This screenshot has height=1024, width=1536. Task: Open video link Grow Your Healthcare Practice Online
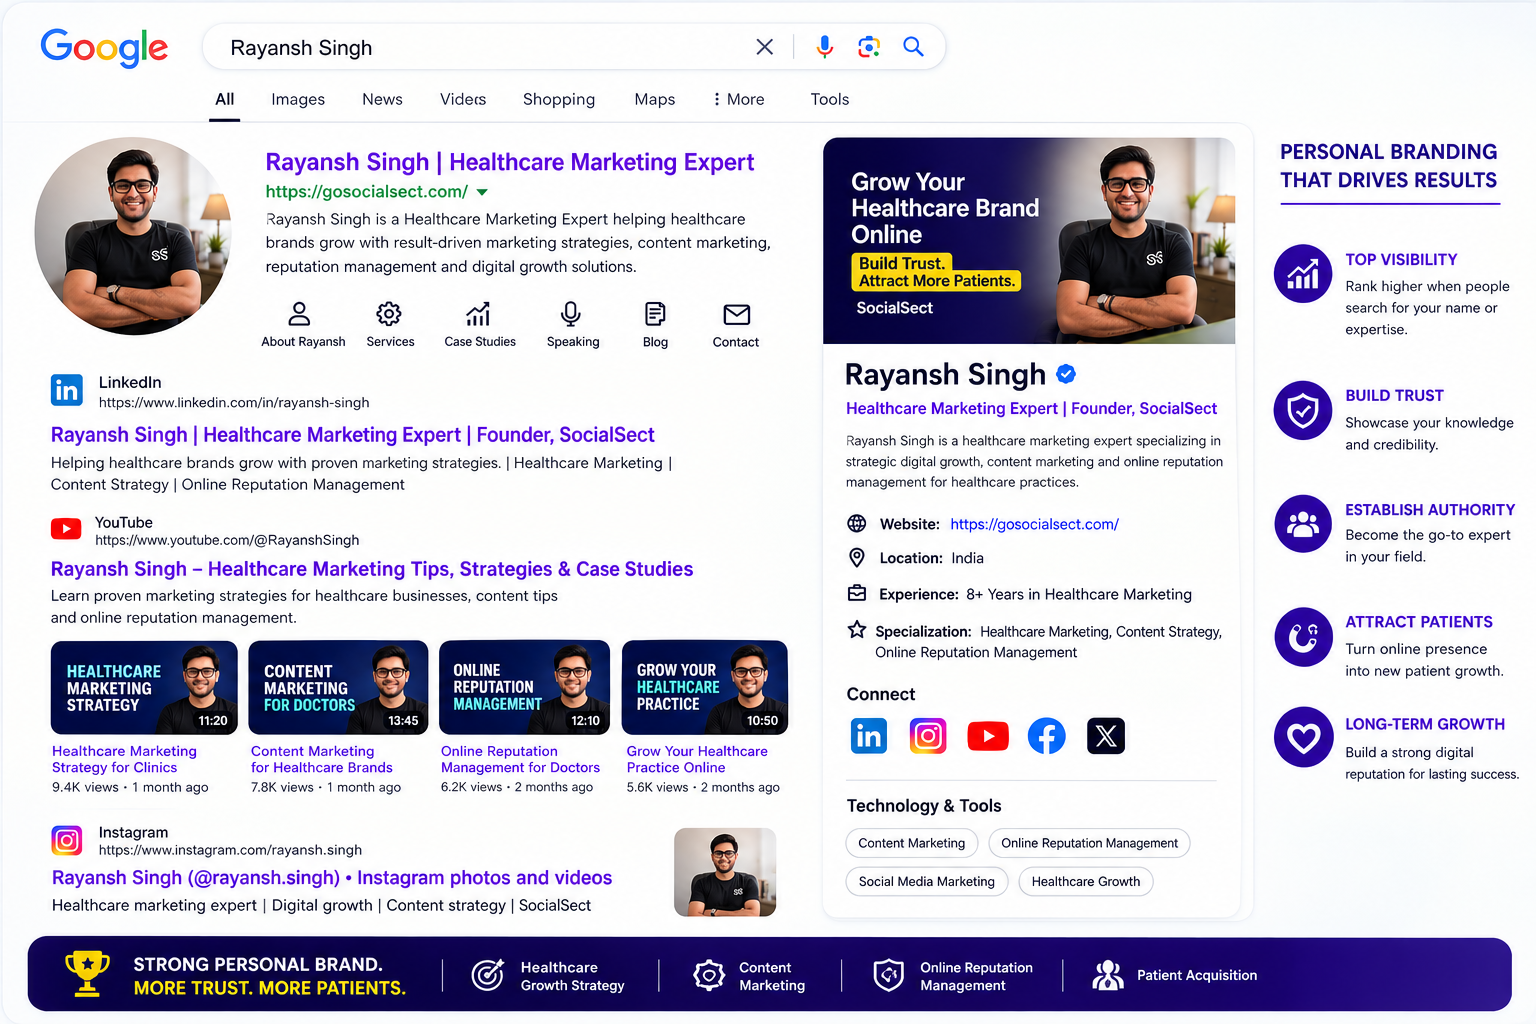coord(697,759)
